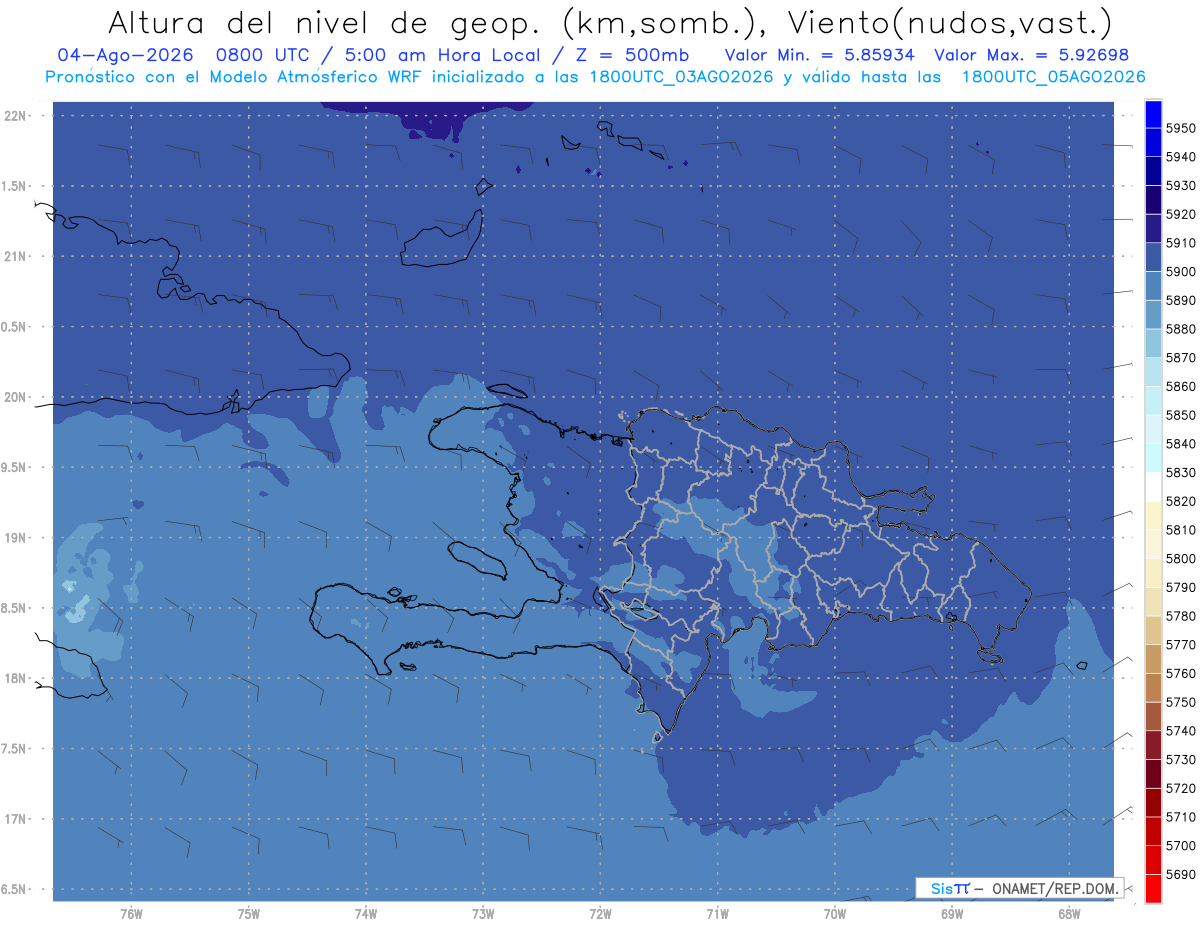The image size is (1200, 927).
Task: Click the latitude label '17N'
Action: click(16, 819)
